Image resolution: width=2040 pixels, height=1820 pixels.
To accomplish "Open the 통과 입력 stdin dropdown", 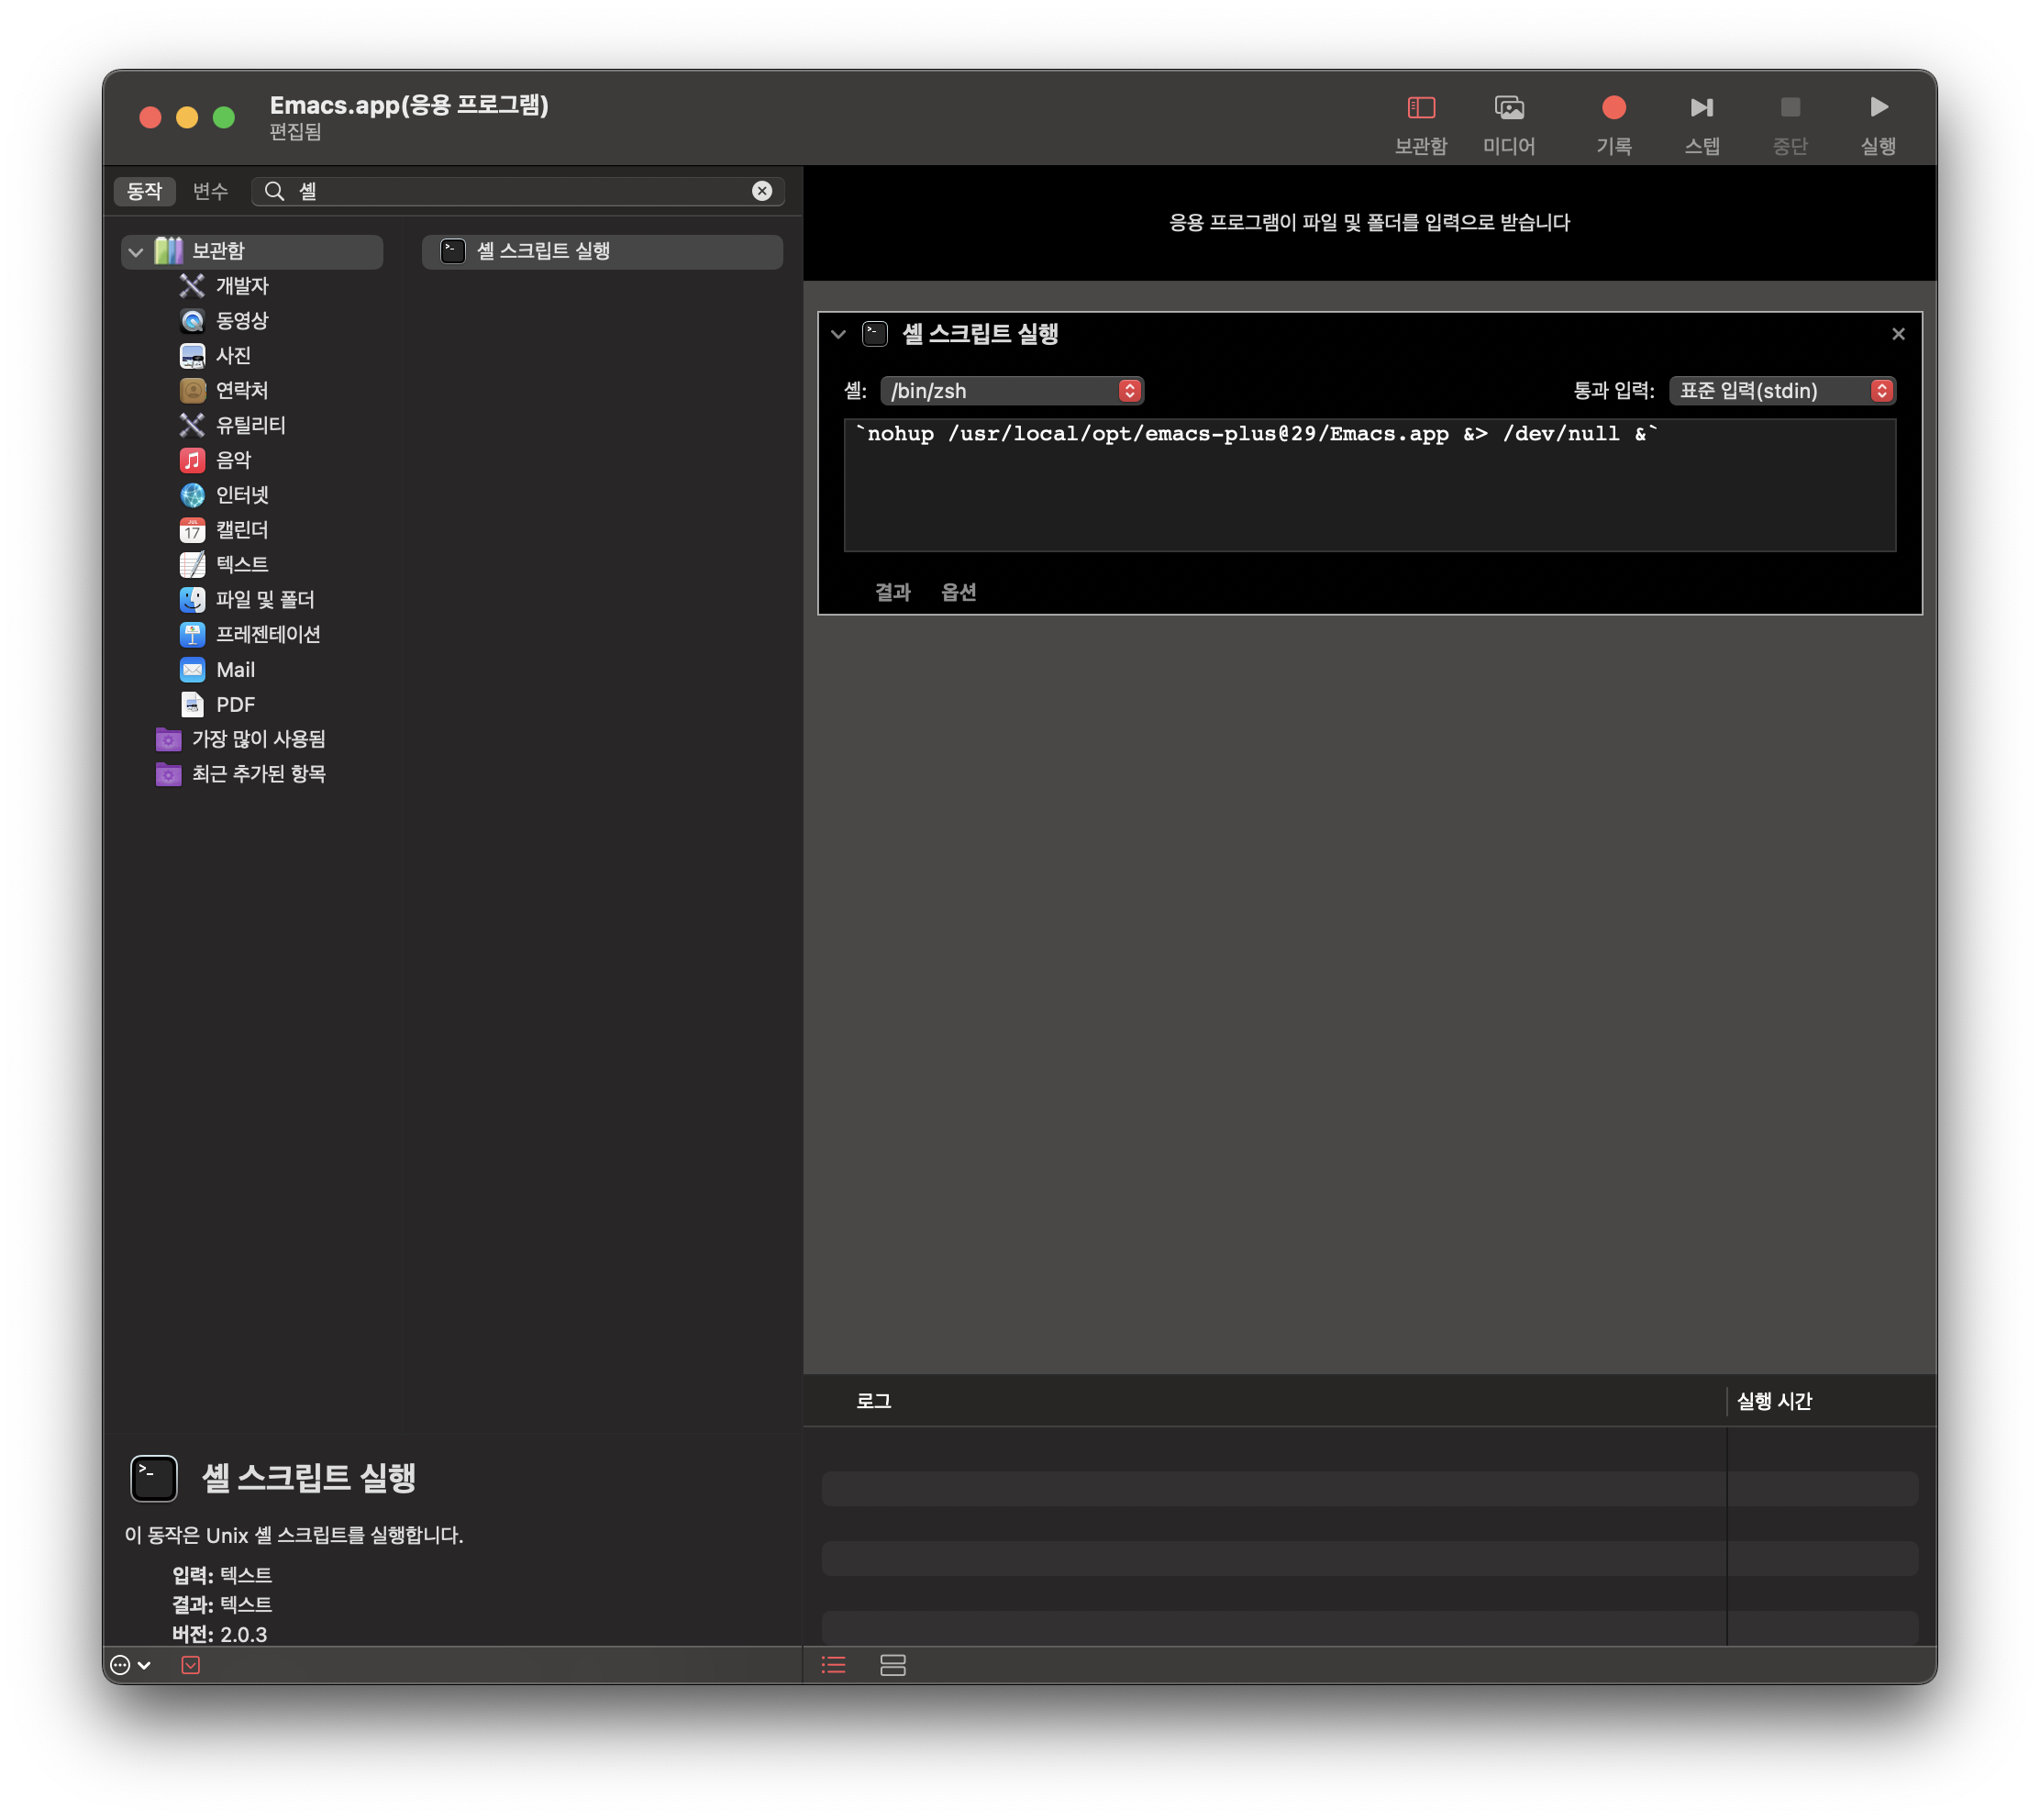I will tap(1782, 391).
